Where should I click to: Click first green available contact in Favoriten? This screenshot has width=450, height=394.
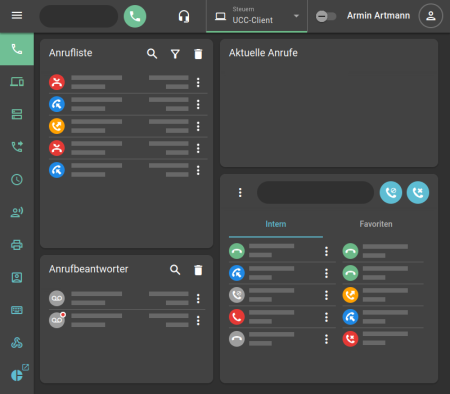[350, 251]
